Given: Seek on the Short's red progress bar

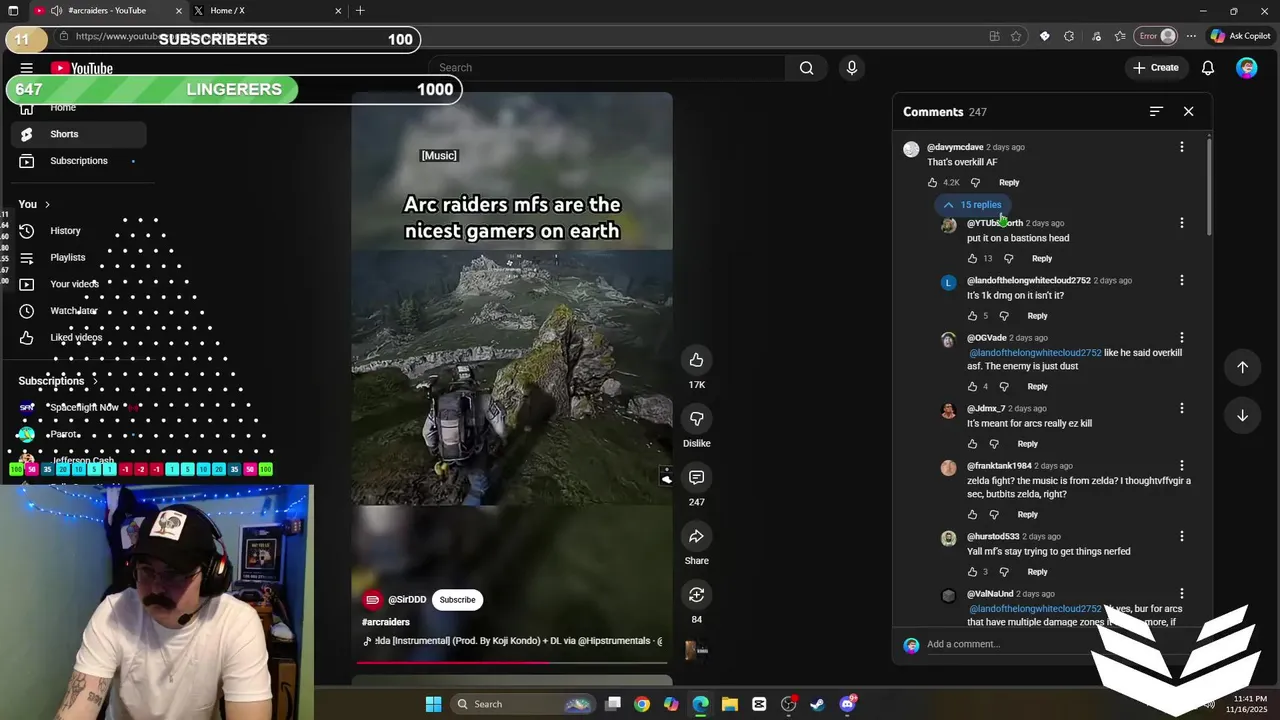Looking at the screenshot, I should tap(512, 662).
